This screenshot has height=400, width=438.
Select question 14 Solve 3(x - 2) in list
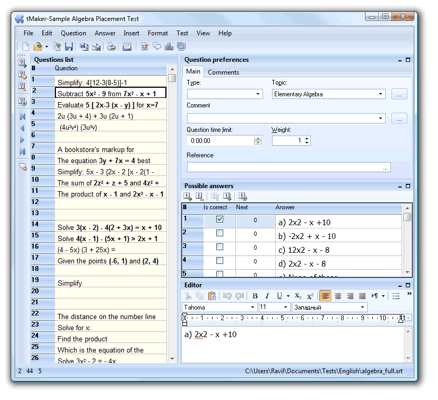[x=109, y=227]
